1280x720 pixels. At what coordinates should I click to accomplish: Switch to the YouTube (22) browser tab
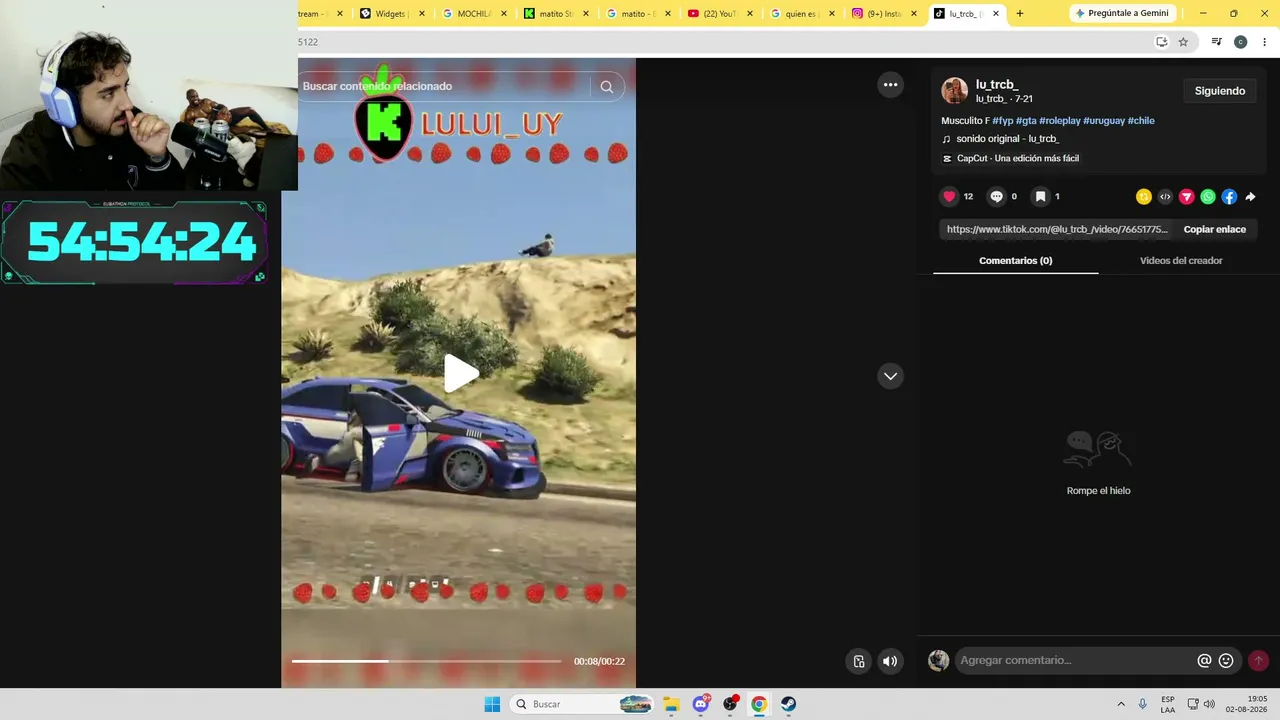pos(719,14)
